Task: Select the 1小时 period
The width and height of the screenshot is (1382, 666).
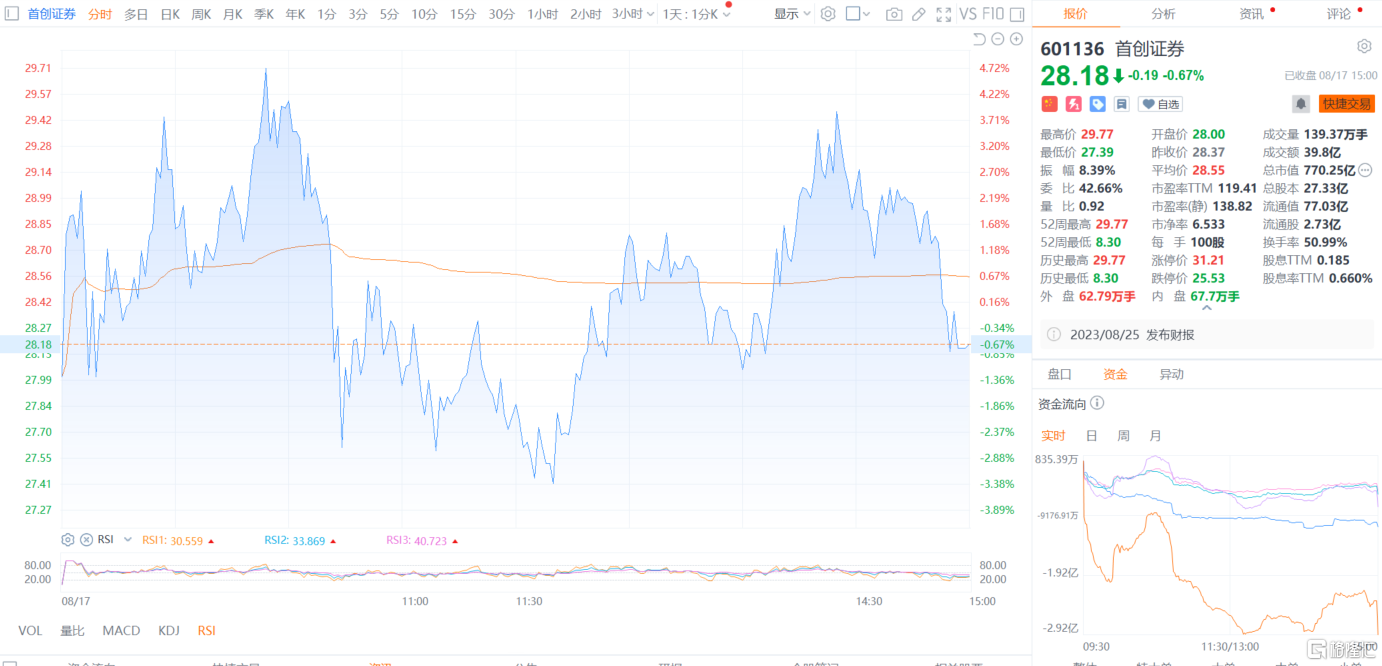Action: (544, 14)
